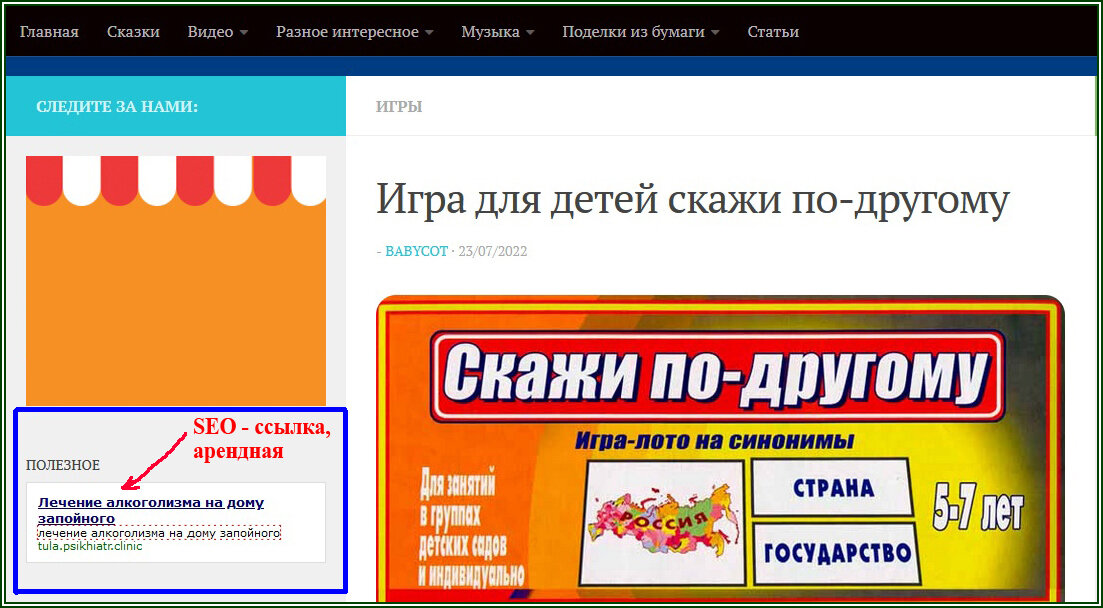Go to the Статьи page
Viewport: 1103px width, 608px height.
pos(773,32)
